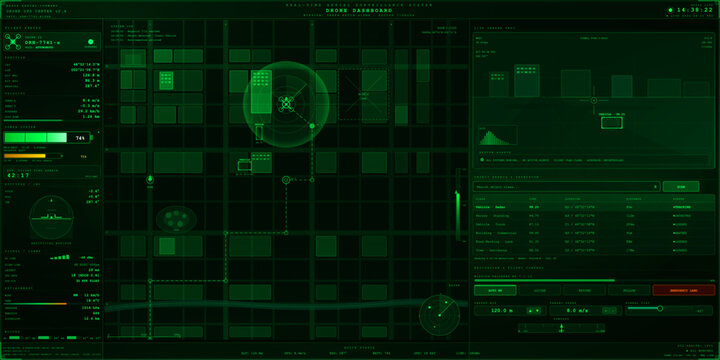Click the SCAN button
This screenshot has width=720, height=360.
coord(681,186)
